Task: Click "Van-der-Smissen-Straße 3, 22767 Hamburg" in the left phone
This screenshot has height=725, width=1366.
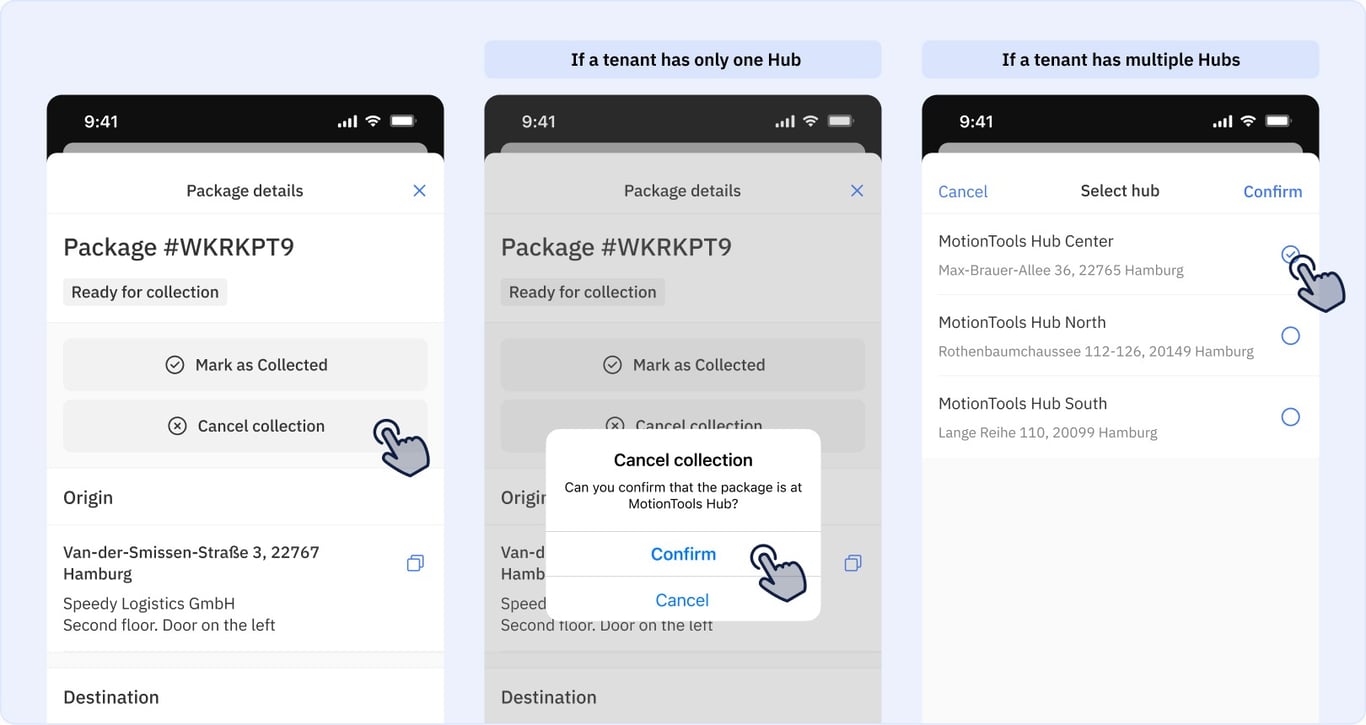Action: coord(191,563)
